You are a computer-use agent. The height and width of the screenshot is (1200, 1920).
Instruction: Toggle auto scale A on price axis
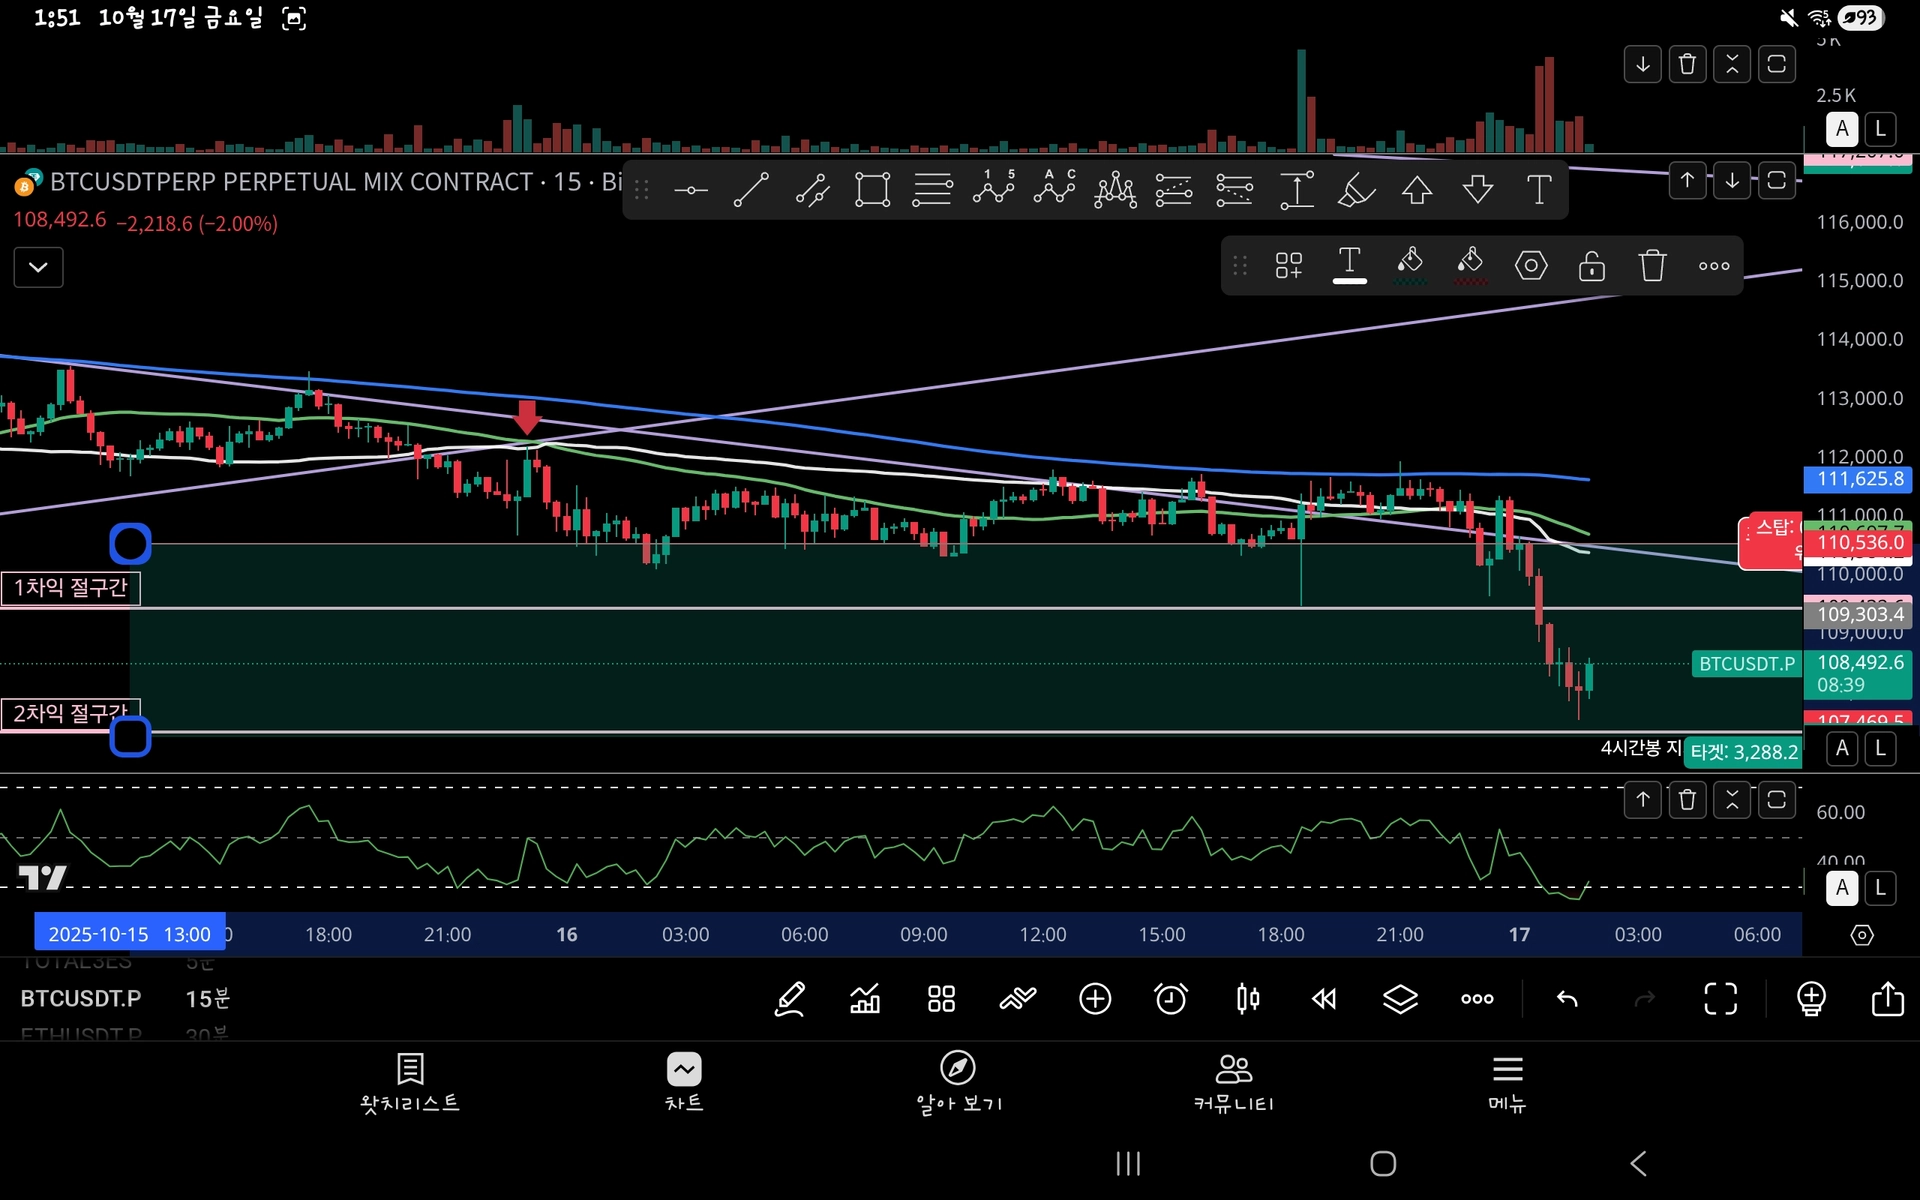[1842, 748]
